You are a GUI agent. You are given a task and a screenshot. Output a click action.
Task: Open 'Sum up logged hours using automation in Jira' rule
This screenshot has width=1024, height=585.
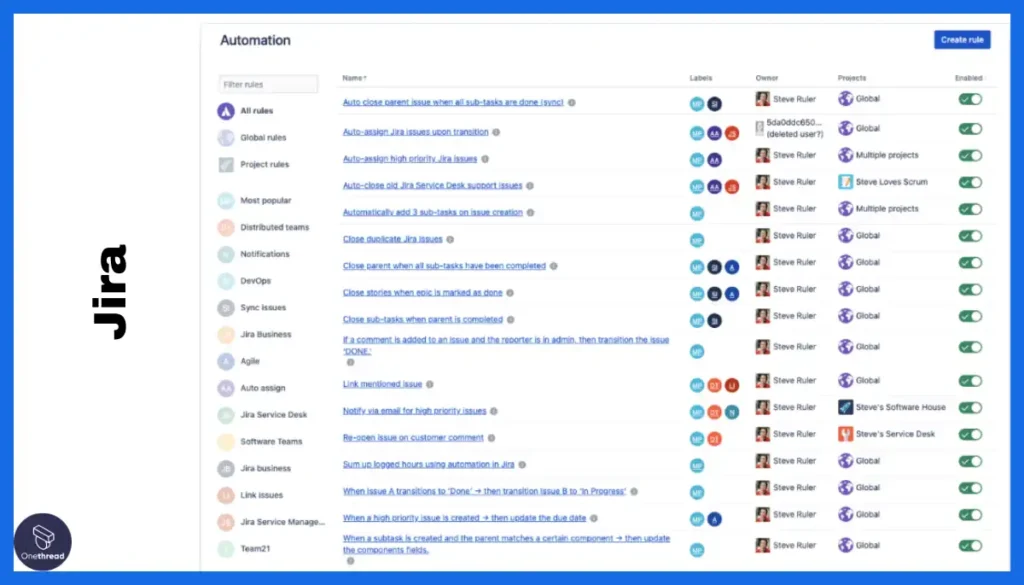coord(428,464)
